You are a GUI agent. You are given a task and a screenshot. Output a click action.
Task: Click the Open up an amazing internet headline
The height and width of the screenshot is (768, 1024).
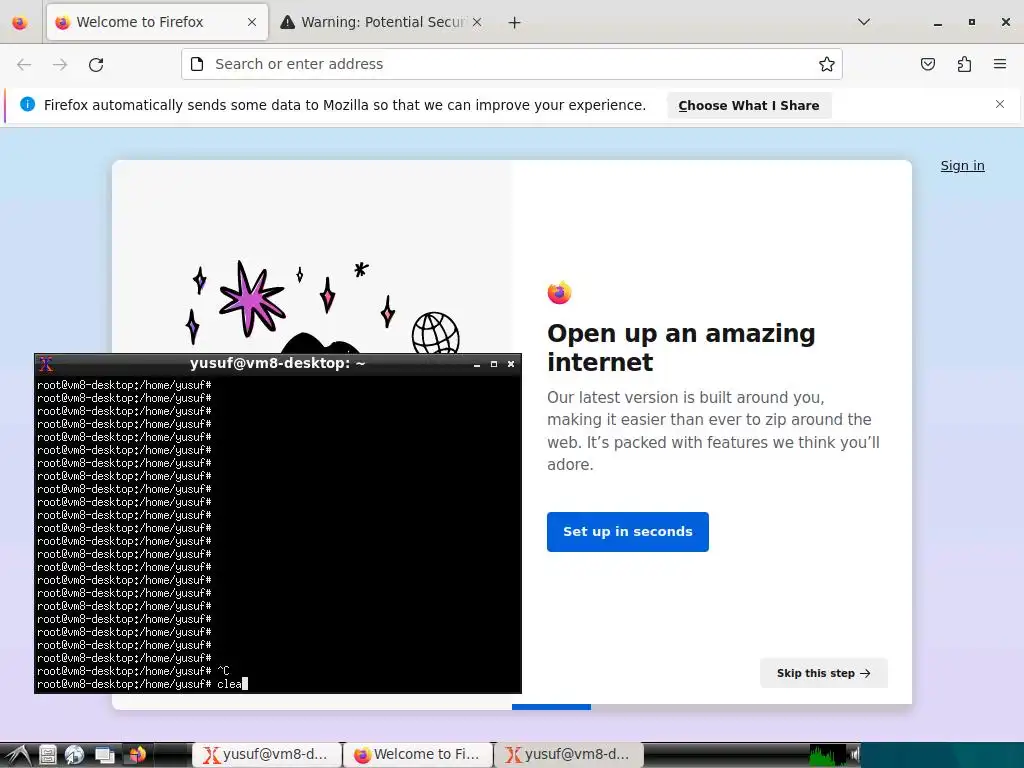tap(681, 347)
